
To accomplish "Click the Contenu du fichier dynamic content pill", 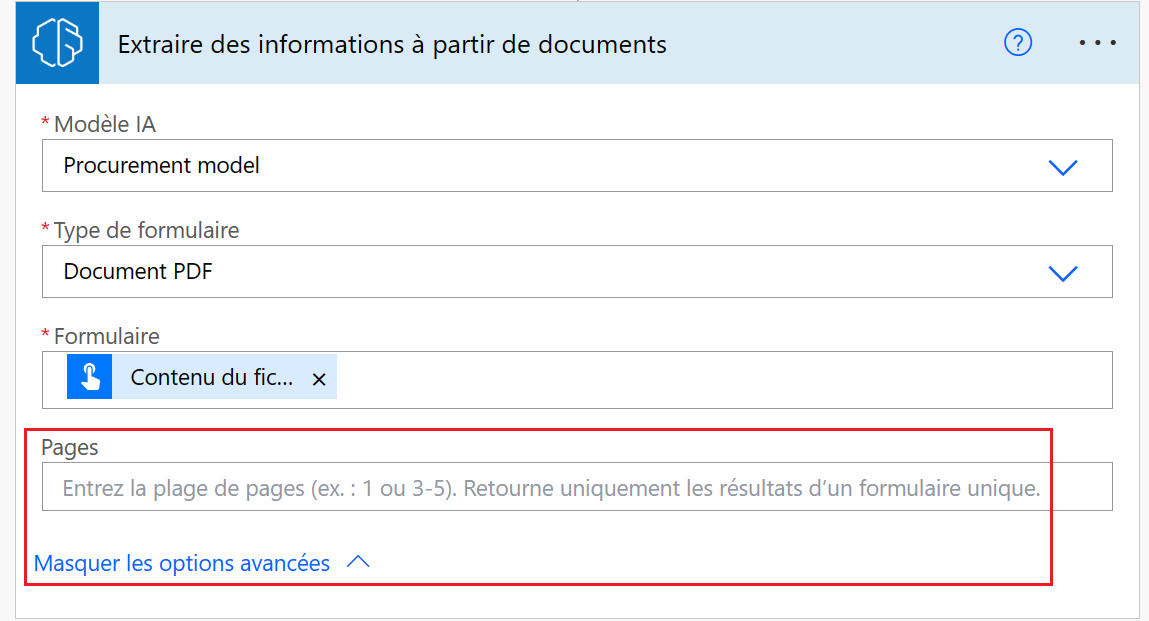I will (200, 377).
